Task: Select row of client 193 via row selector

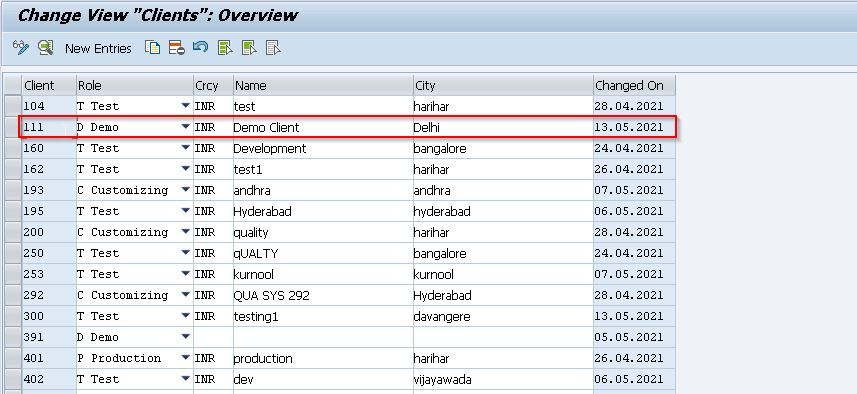Action: click(13, 190)
